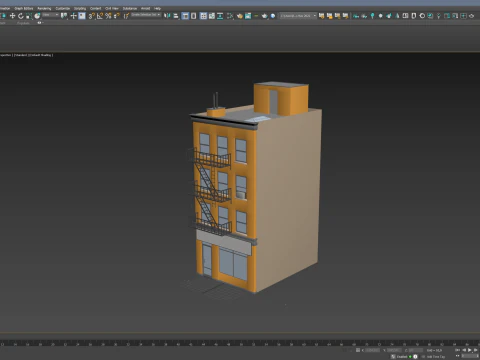Click the X coordinate field

pos(373,350)
